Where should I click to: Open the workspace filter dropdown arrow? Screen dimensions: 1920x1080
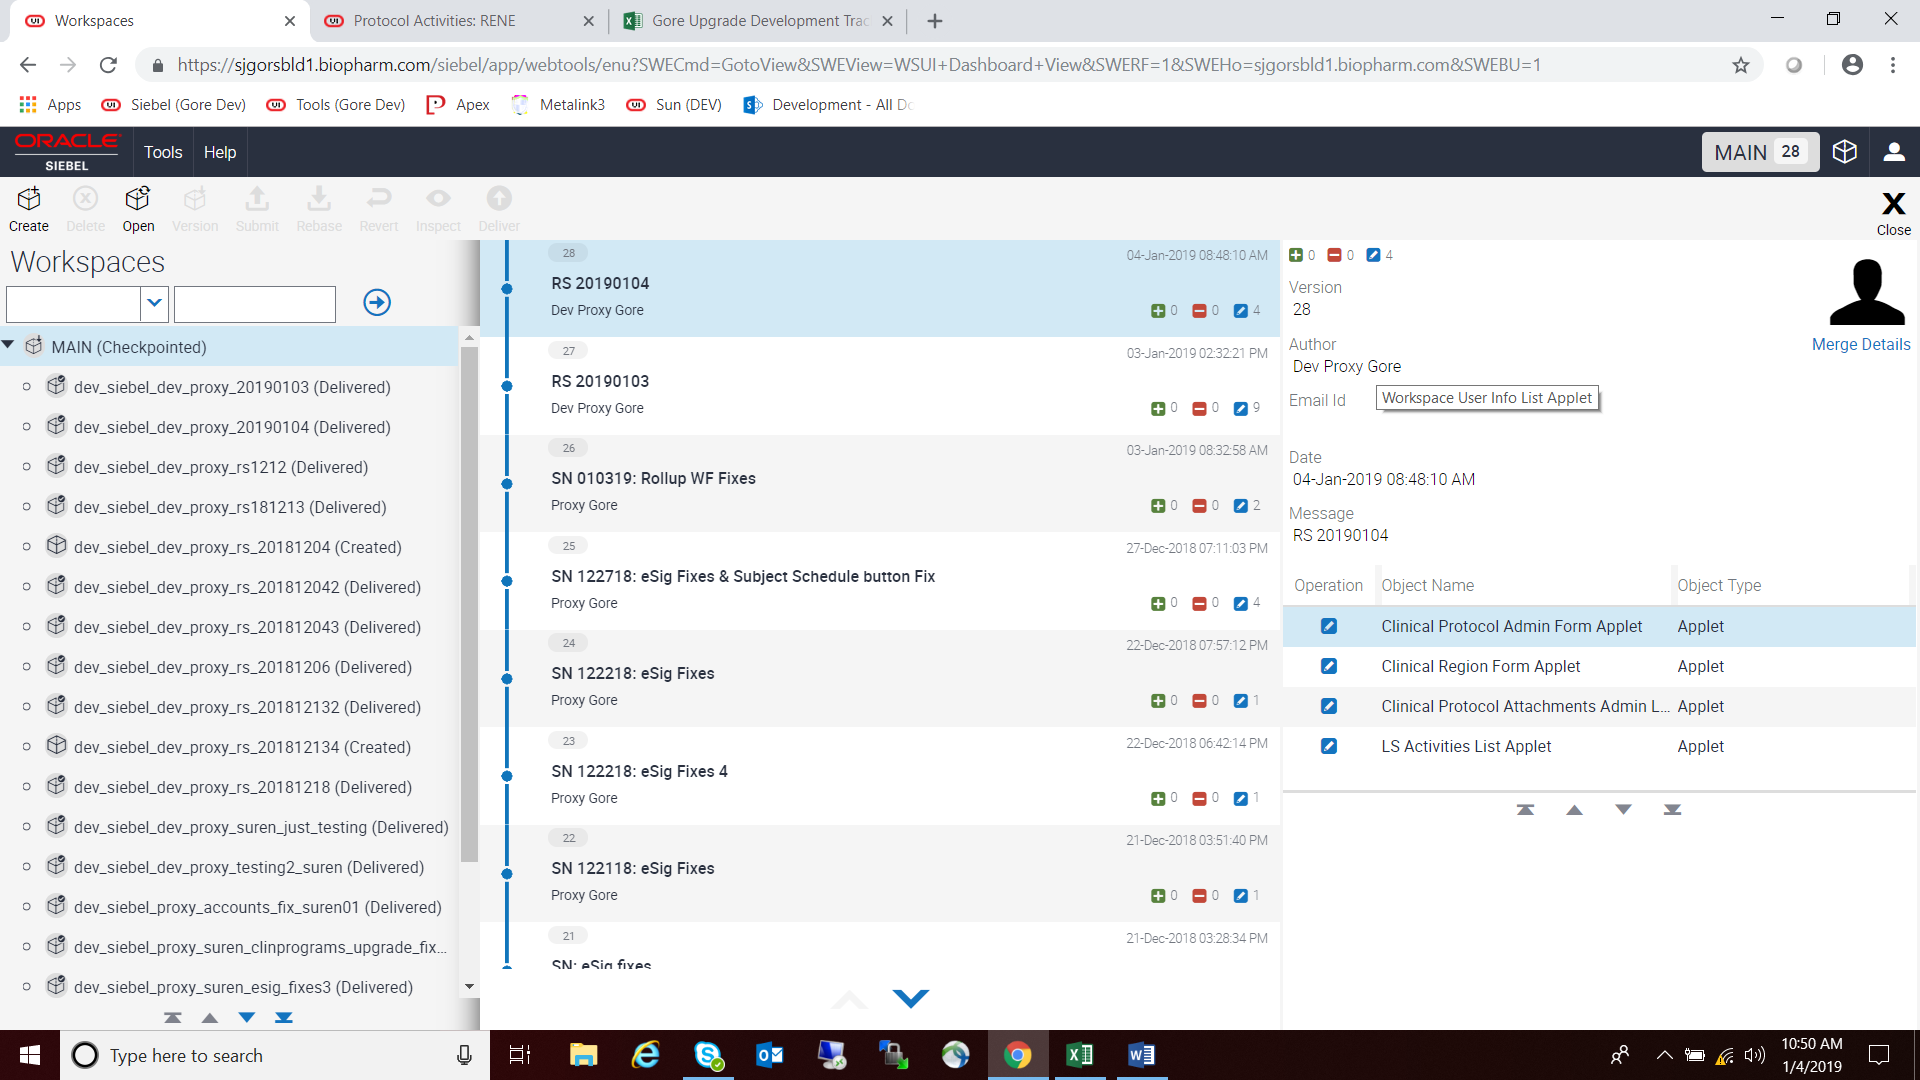coord(154,303)
